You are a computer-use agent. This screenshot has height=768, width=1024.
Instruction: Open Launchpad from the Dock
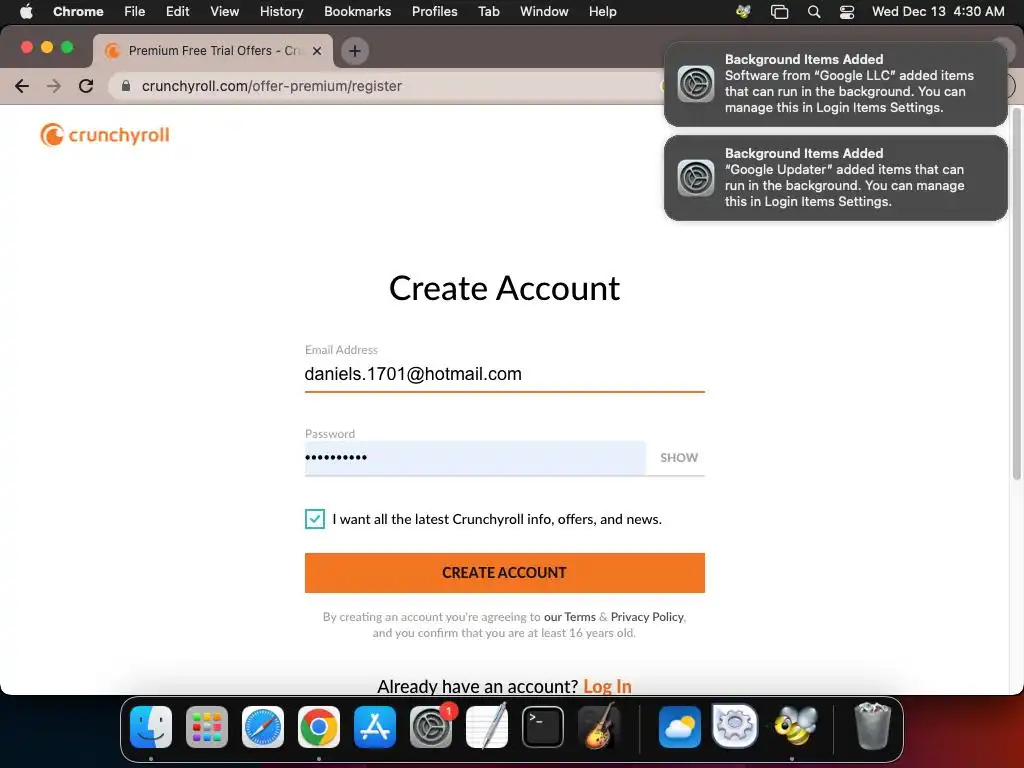click(x=207, y=727)
